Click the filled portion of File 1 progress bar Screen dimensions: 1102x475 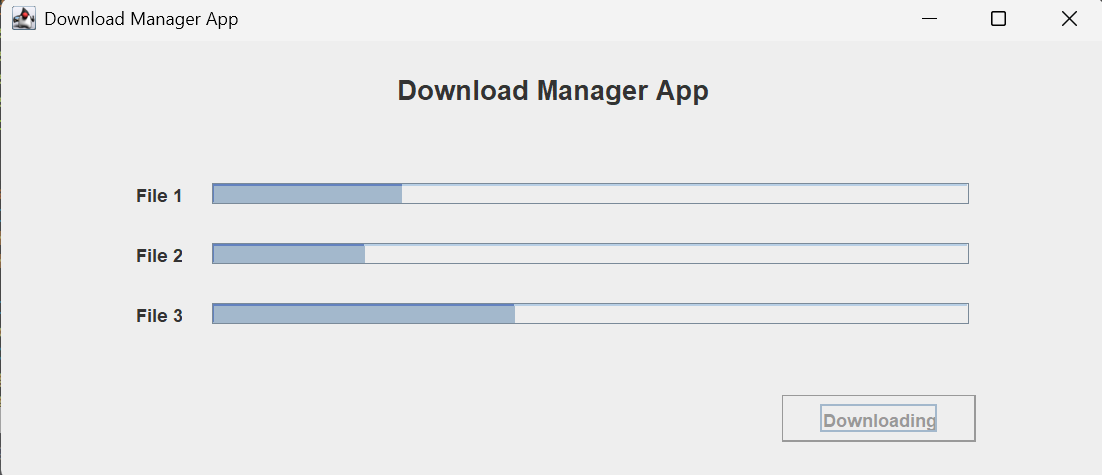click(x=307, y=194)
